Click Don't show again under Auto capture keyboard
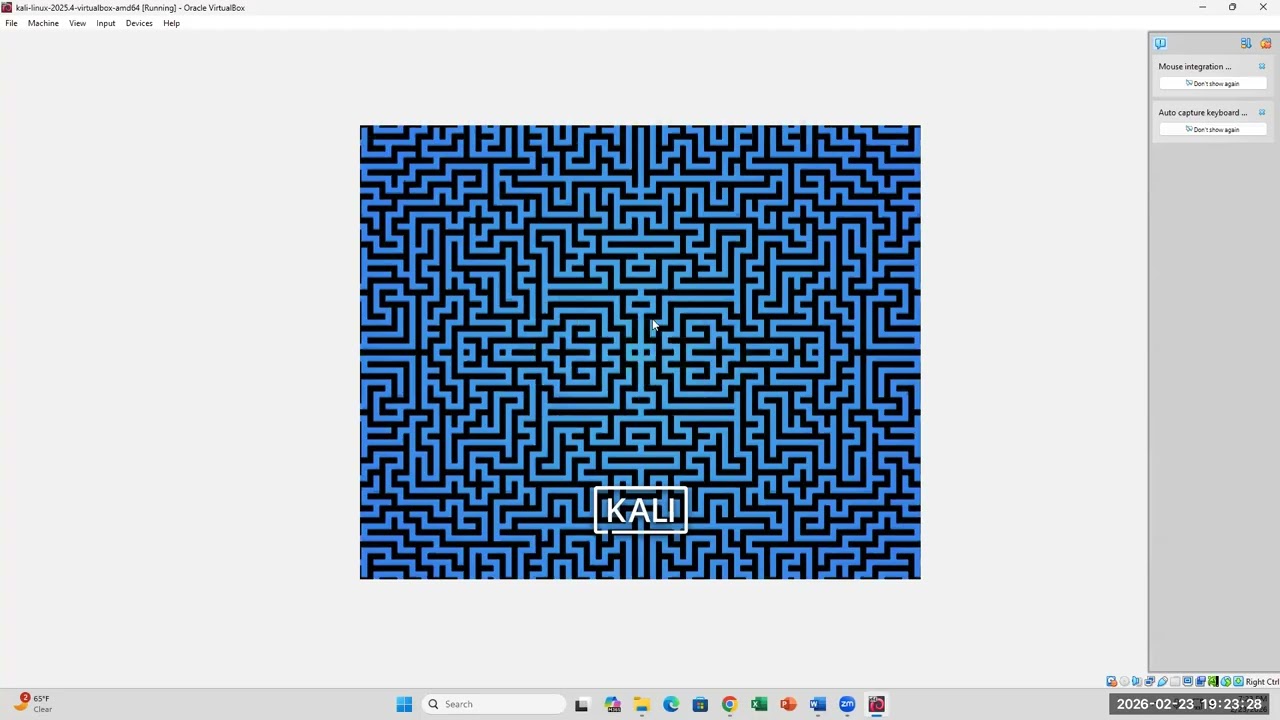The image size is (1280, 720). (1212, 129)
